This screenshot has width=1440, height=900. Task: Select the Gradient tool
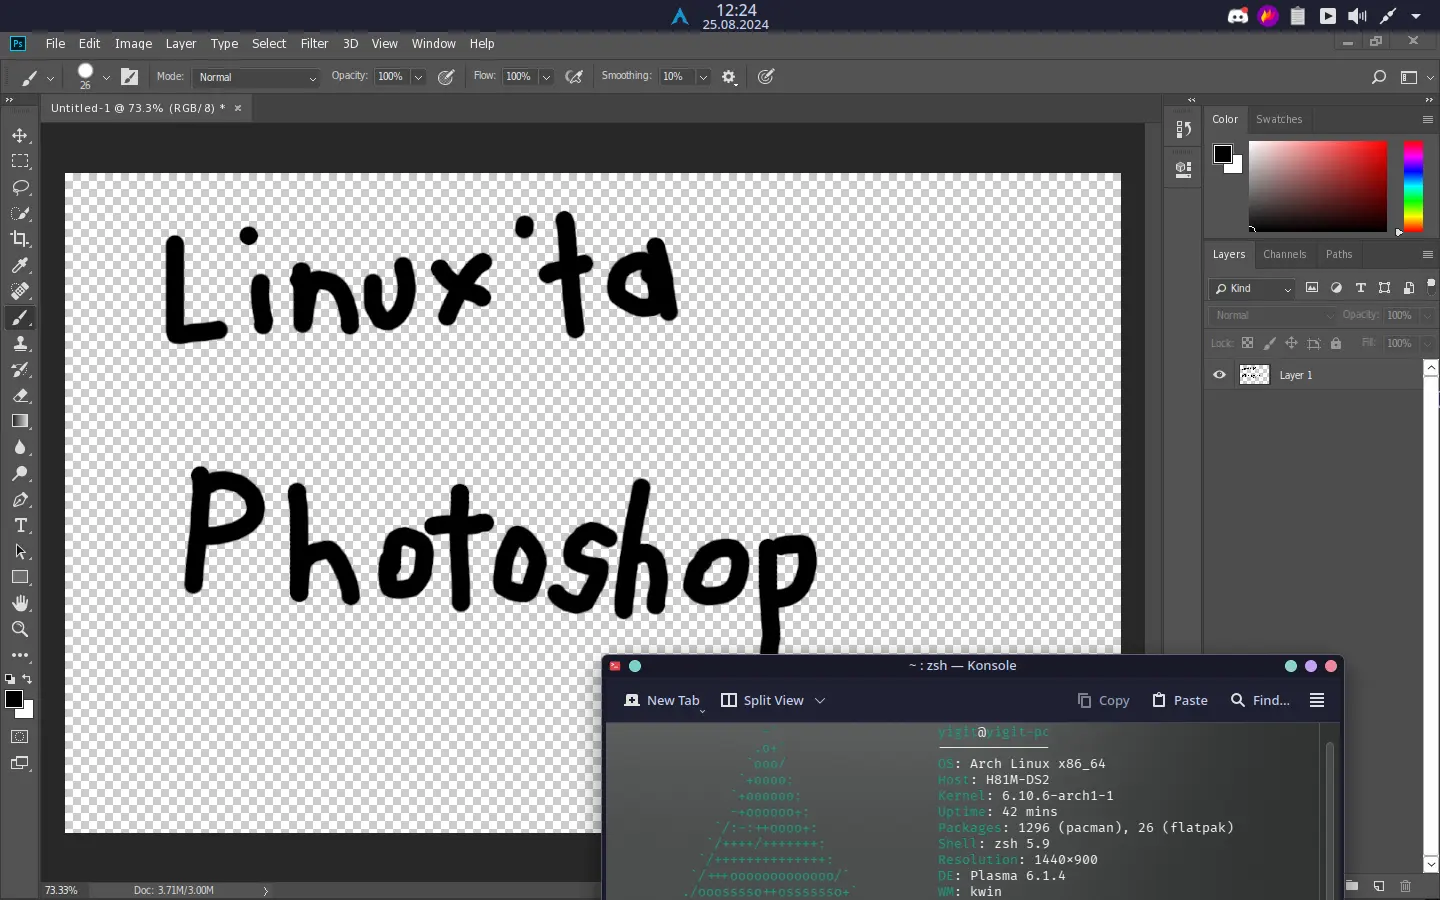[20, 421]
